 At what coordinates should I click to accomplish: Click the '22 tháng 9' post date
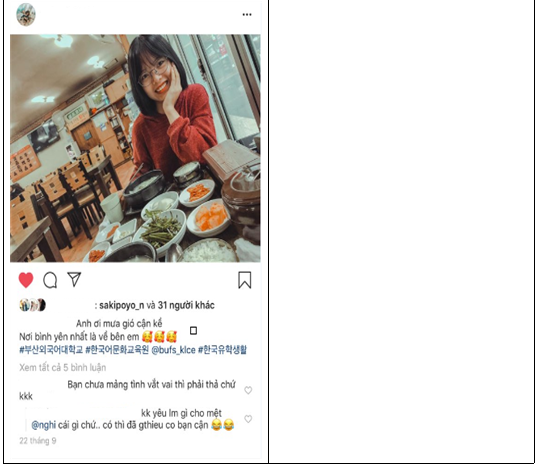pos(38,441)
